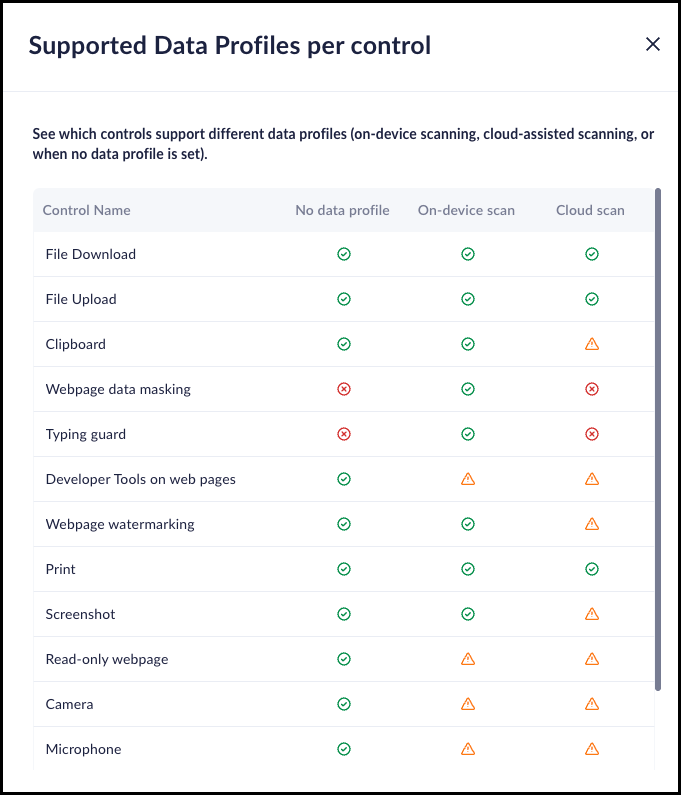The image size is (681, 795).
Task: Click the table's vertical scrollbar
Action: pyautogui.click(x=657, y=438)
